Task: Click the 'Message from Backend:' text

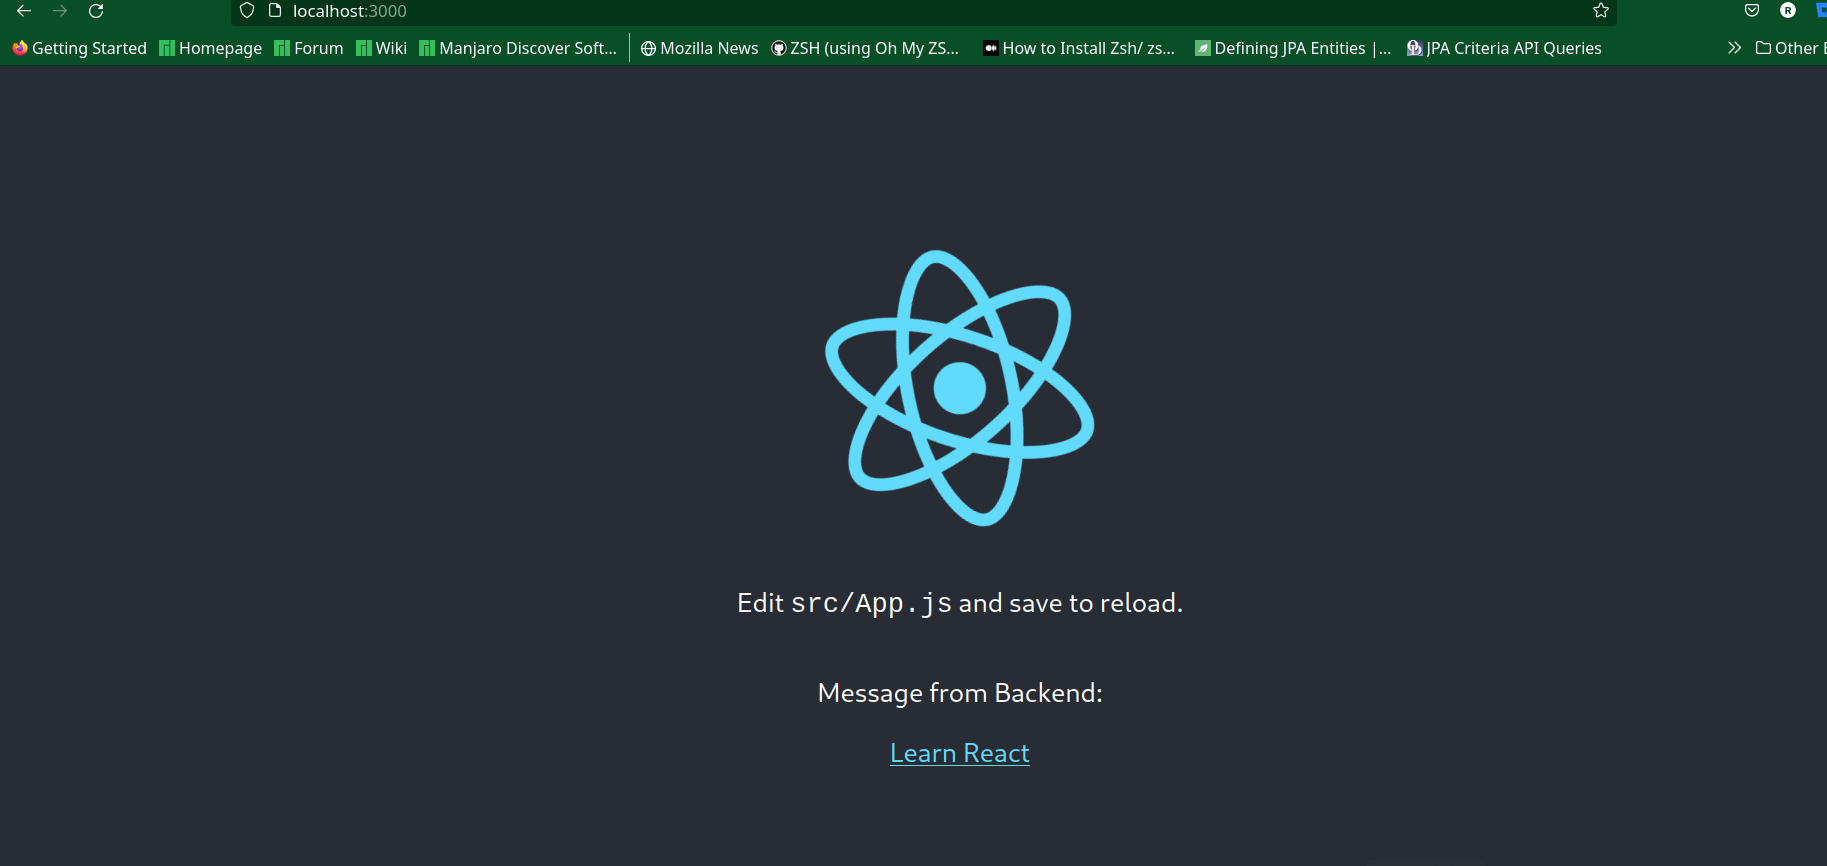Action: coord(960,693)
